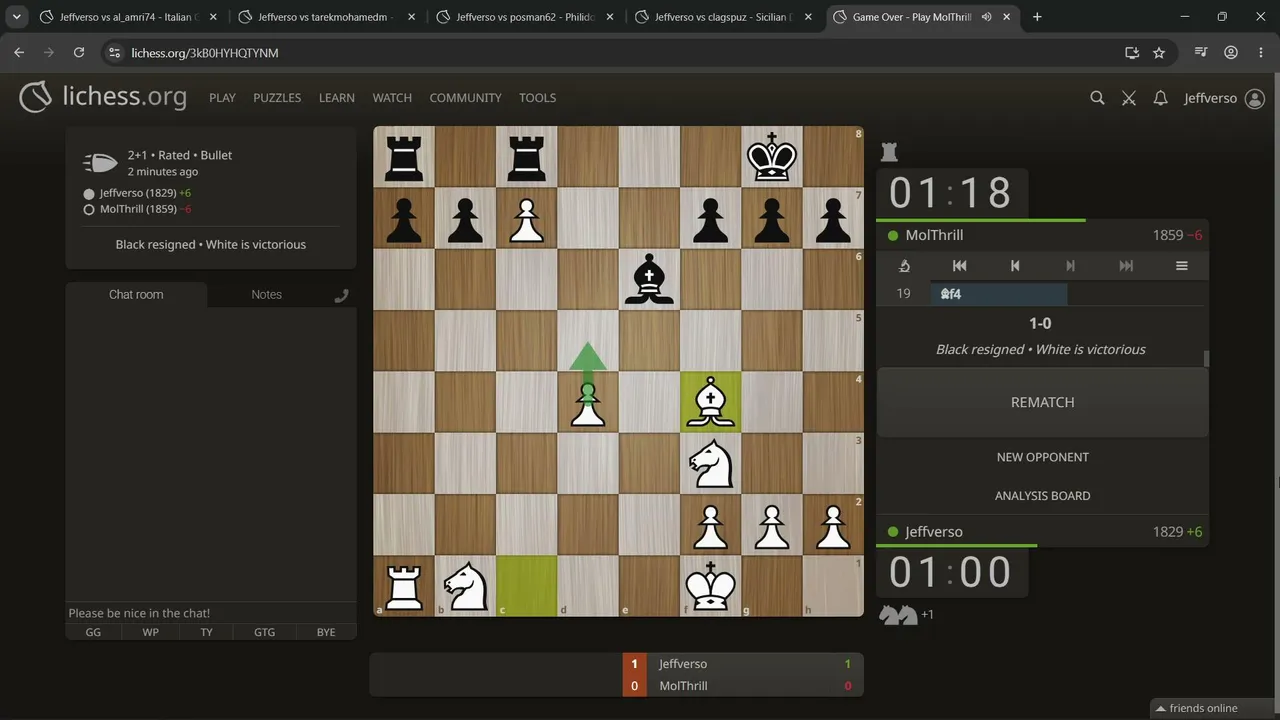Switch to Jeffverso vs posman62 browser tab
1280x720 pixels.
pyautogui.click(x=524, y=17)
